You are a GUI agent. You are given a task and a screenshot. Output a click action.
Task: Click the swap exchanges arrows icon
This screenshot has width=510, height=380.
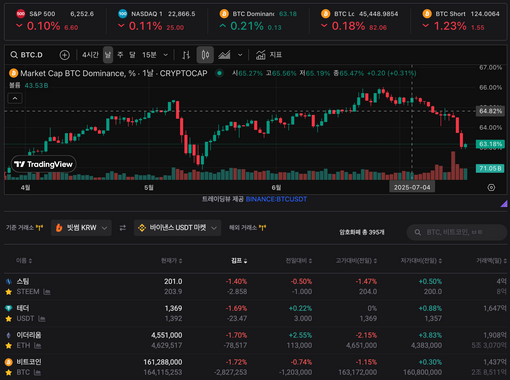[x=123, y=228]
